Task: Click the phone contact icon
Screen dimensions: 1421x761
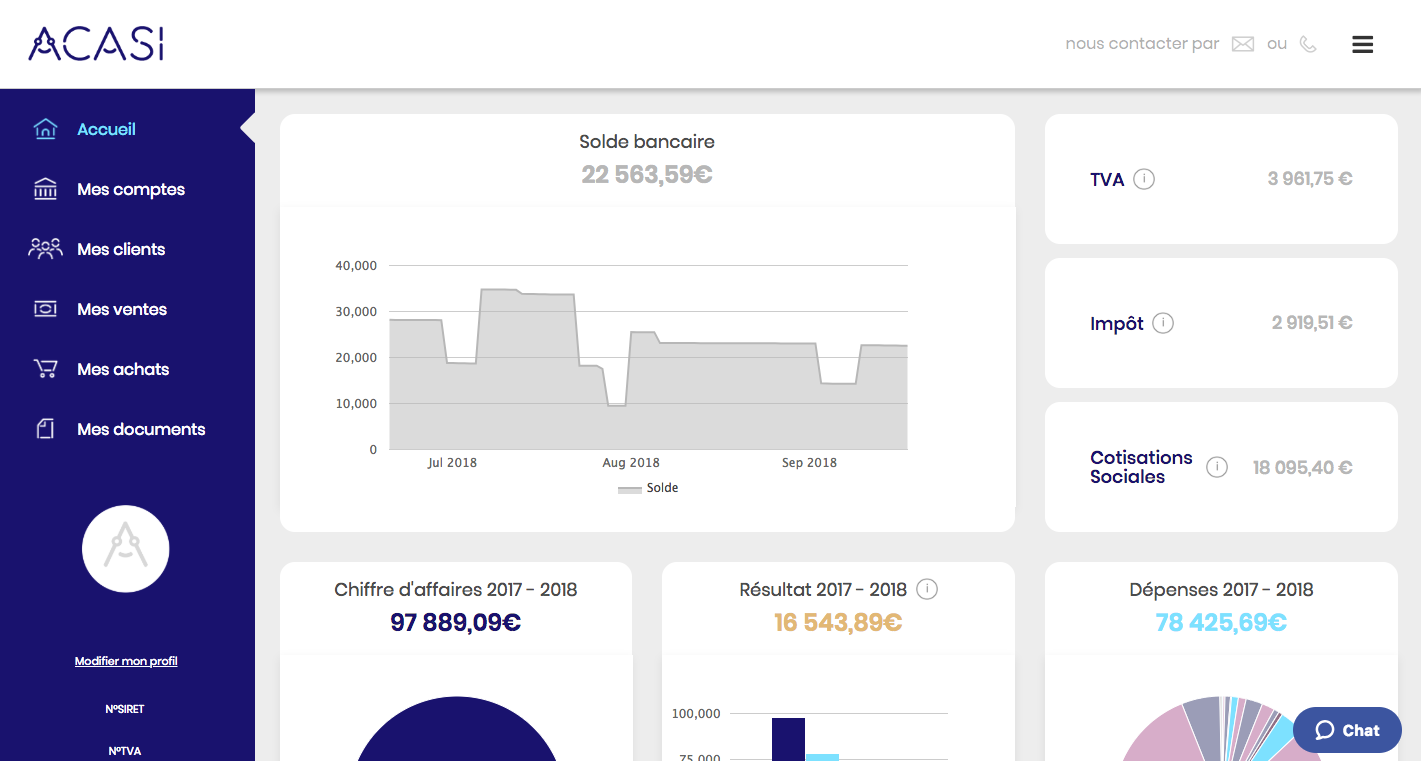Action: tap(1308, 44)
